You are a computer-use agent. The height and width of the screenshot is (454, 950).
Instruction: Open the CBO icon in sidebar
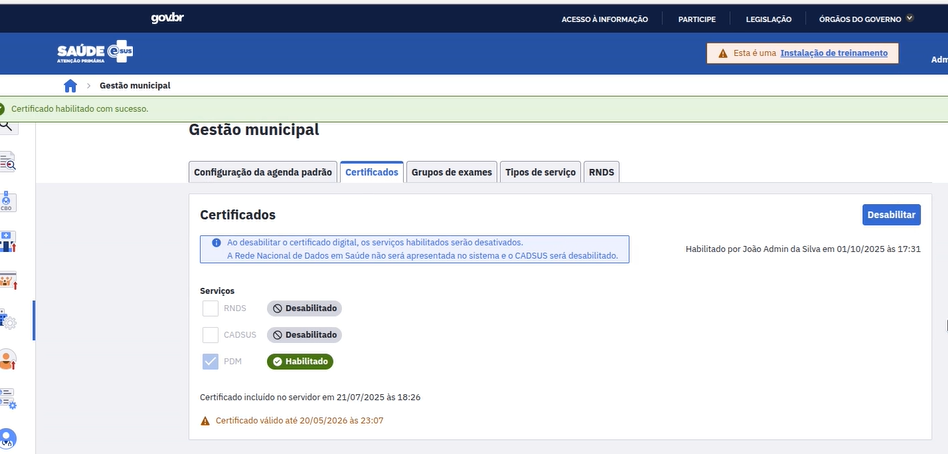8,201
